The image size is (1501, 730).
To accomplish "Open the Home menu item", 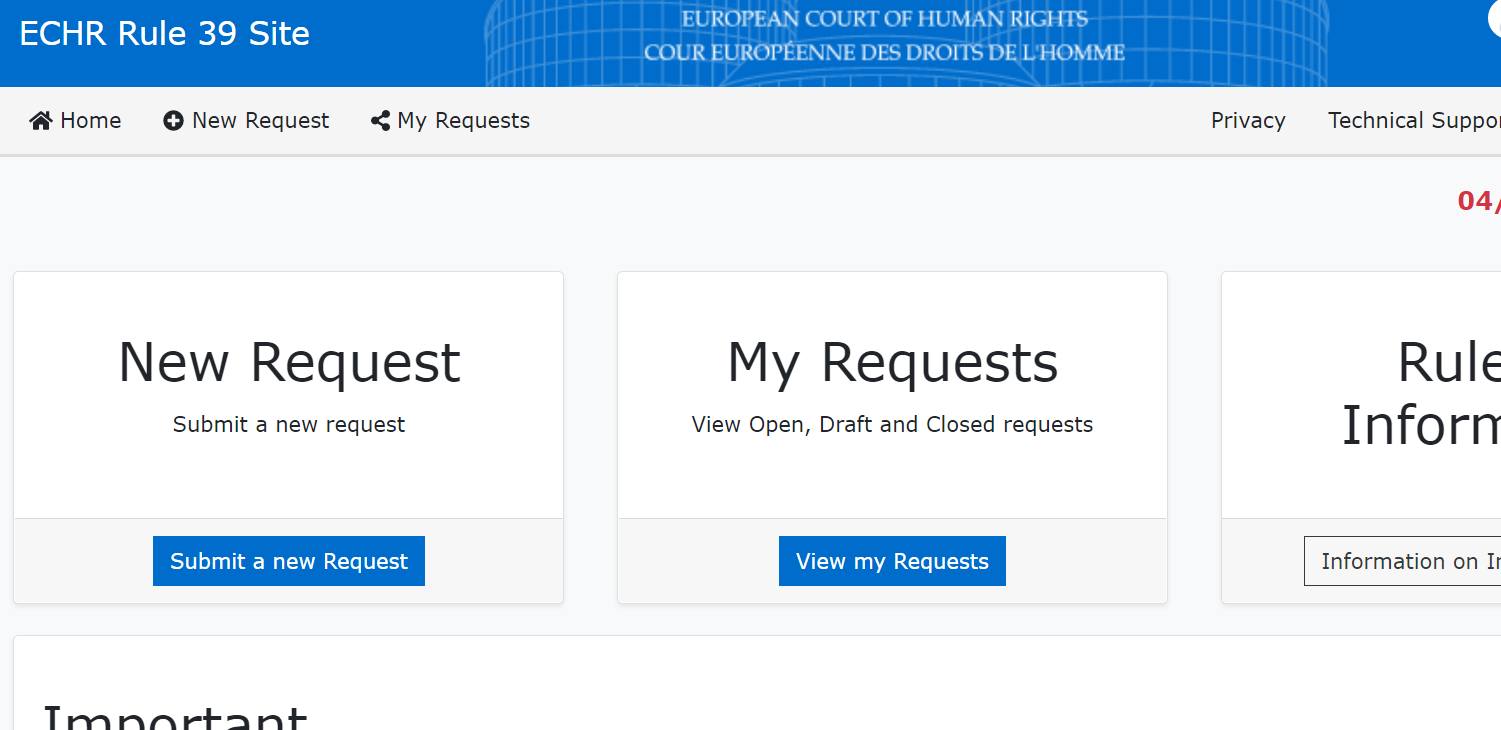I will pyautogui.click(x=75, y=121).
